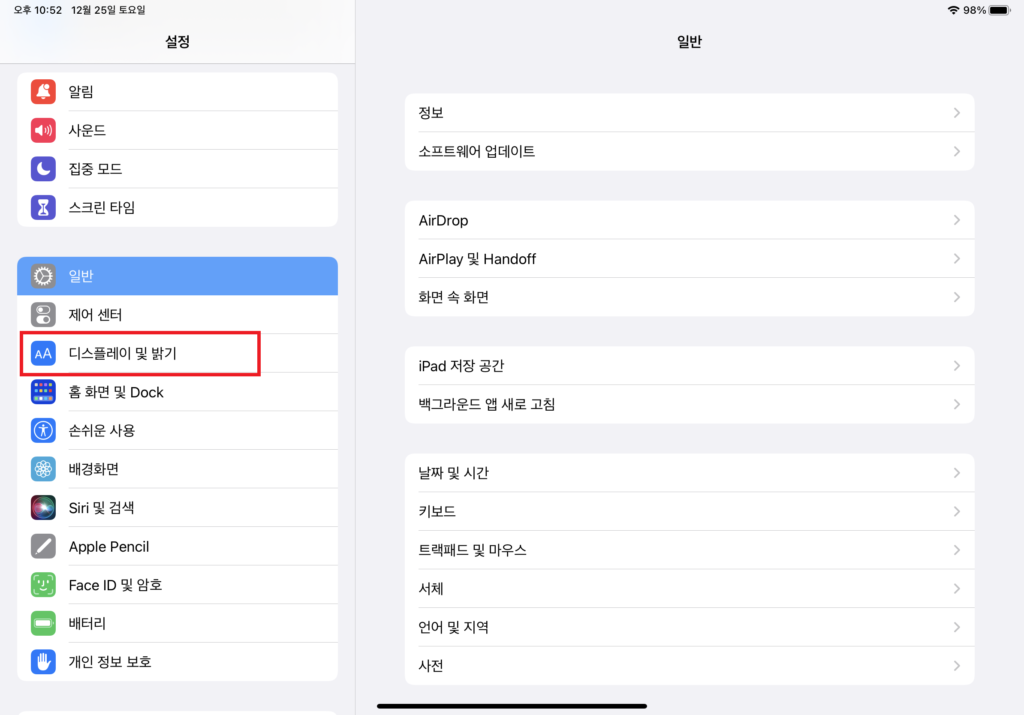This screenshot has height=715, width=1024.
Task: Open 소프트웨어 업데이트
Action: (x=690, y=151)
